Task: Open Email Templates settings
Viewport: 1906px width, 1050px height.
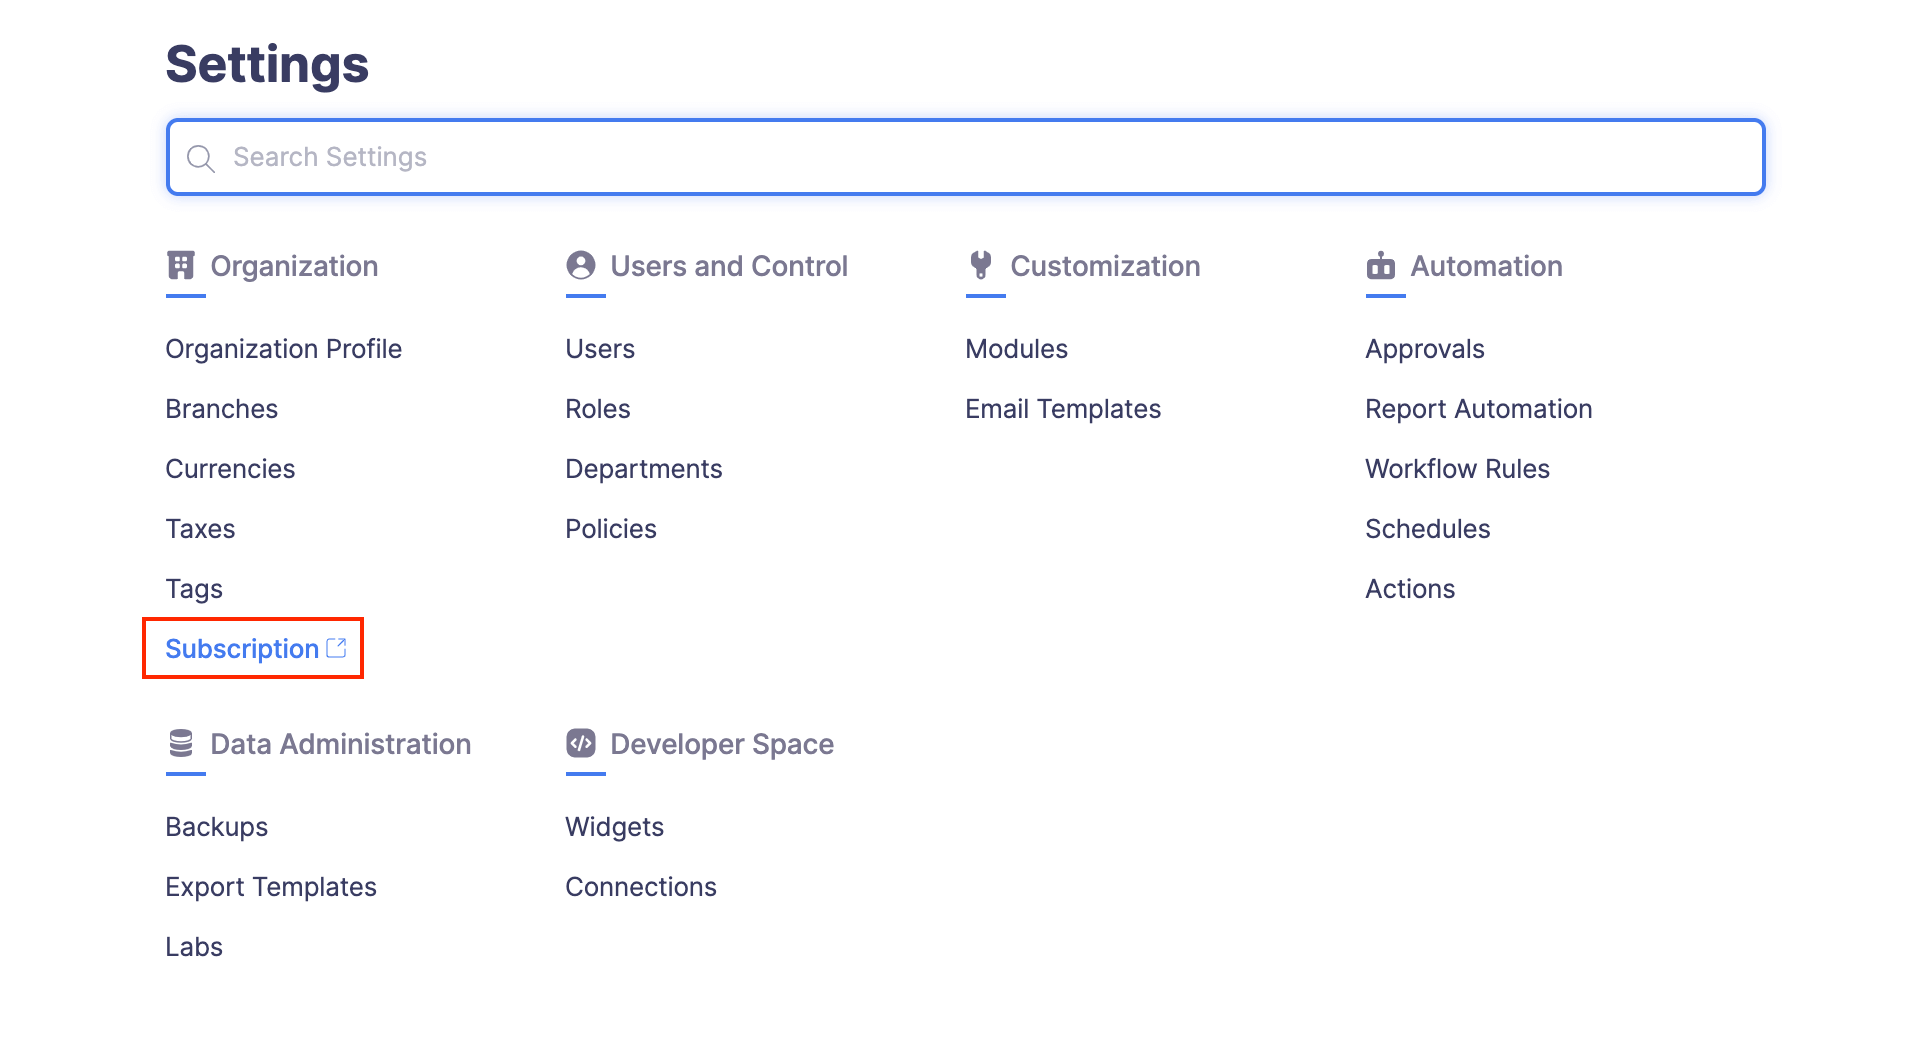Action: coord(1062,409)
